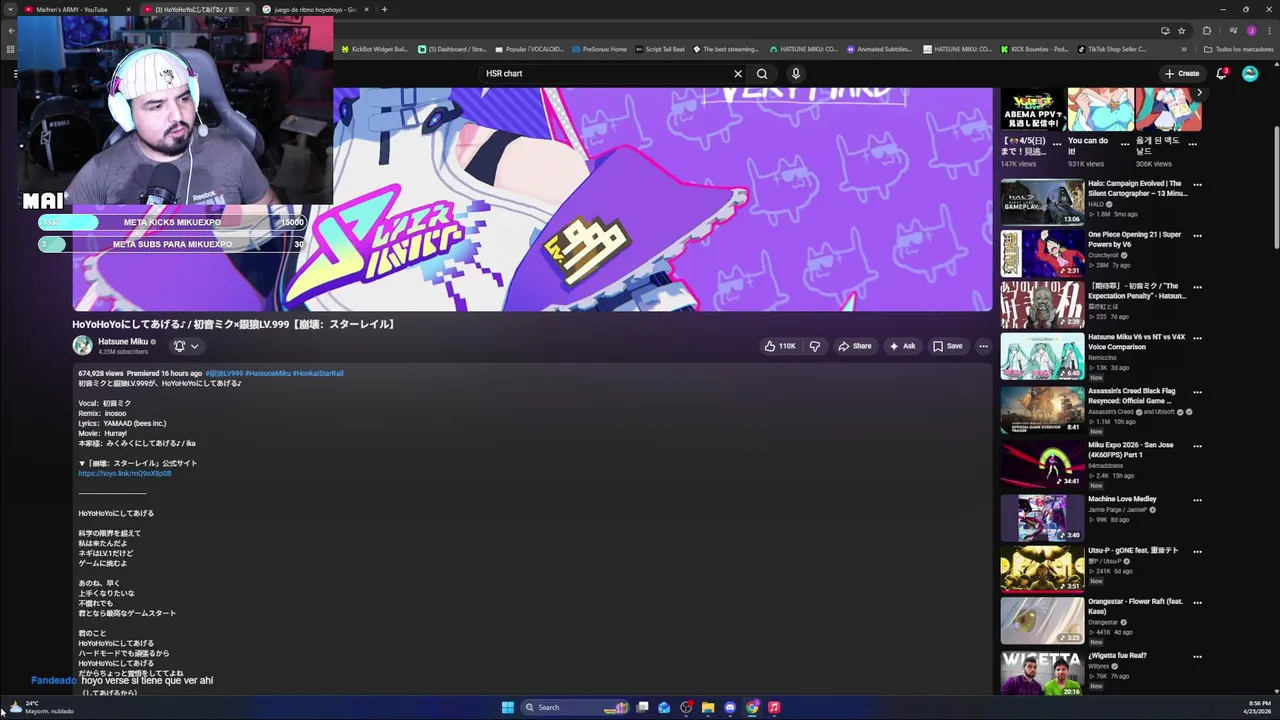Open Halo Campaign Evolved thumbnail
Screen dimensions: 1280x720
(x=1042, y=202)
